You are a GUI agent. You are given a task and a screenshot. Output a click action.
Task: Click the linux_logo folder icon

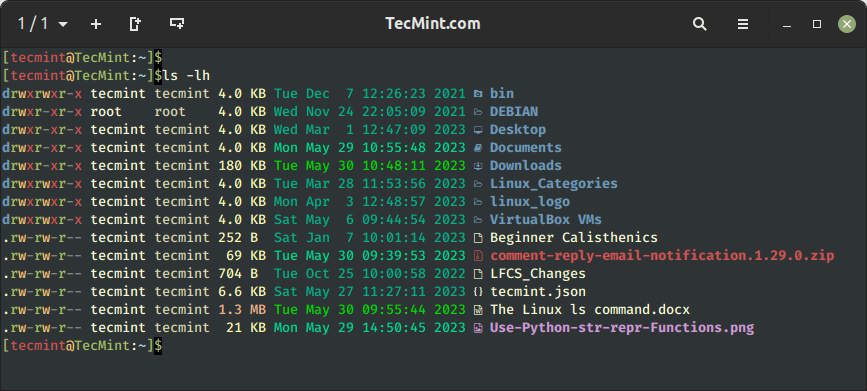point(478,202)
